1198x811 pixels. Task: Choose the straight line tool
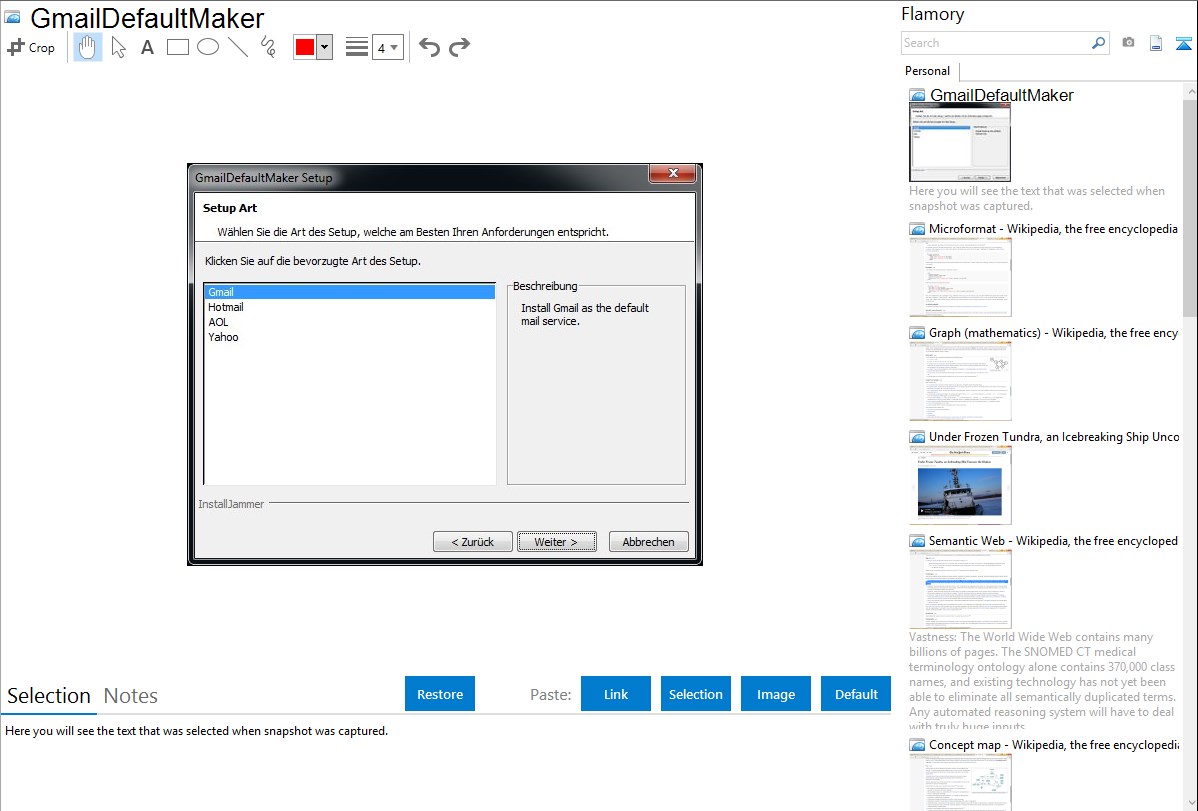238,47
